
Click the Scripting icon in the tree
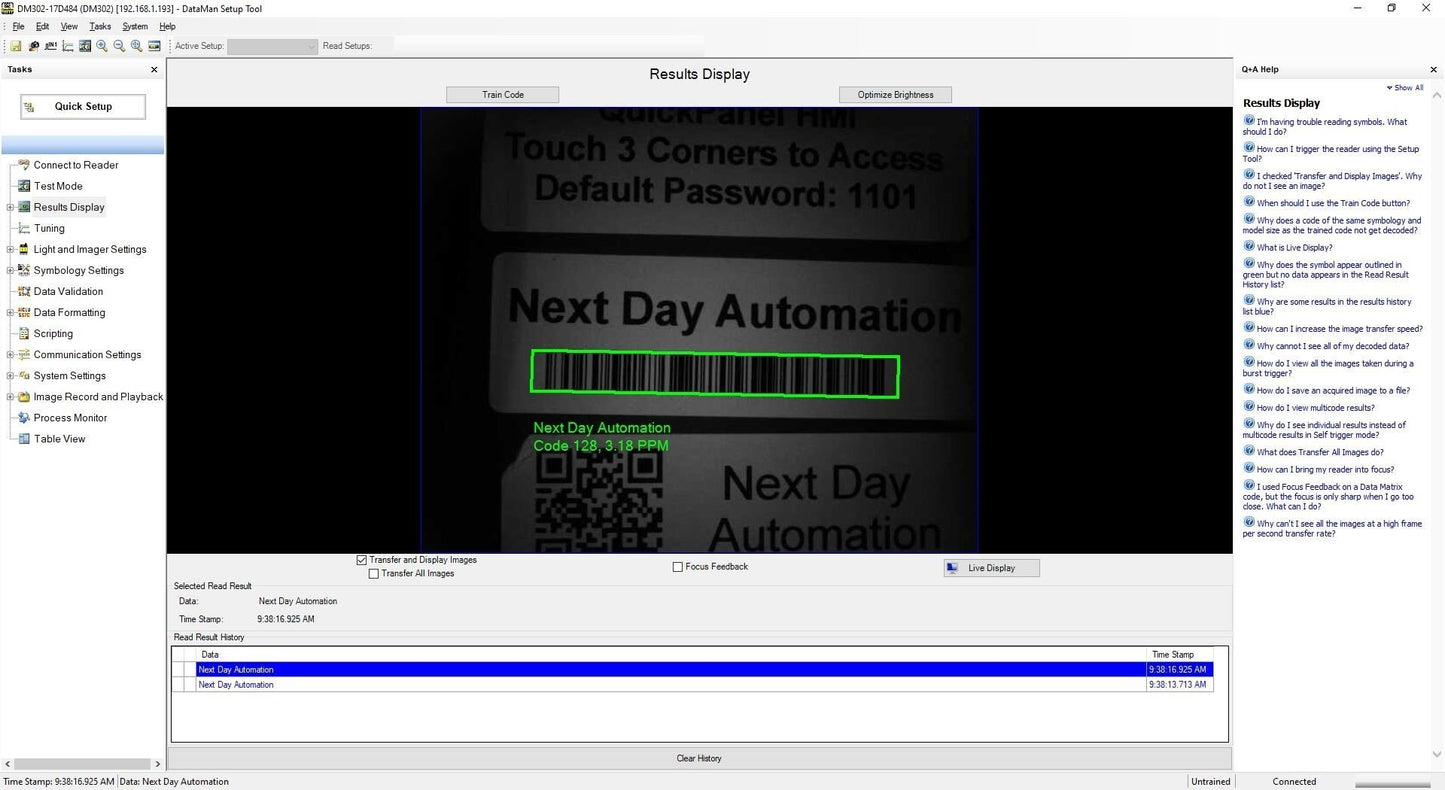point(24,333)
